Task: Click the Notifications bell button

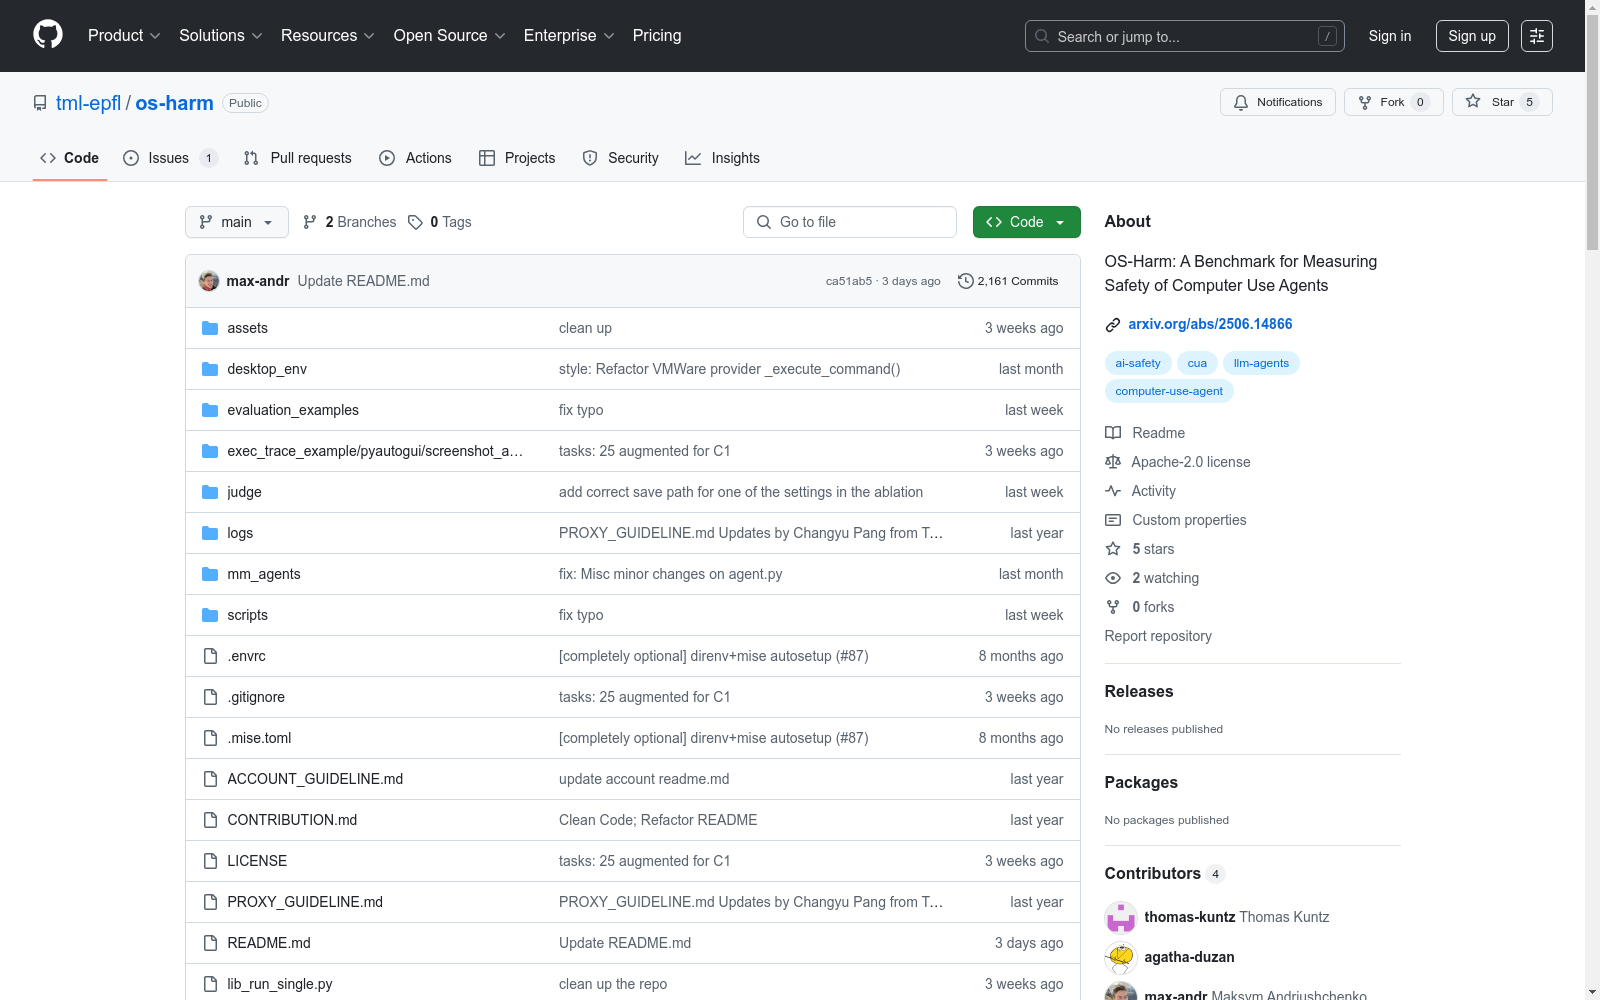Action: point(1278,102)
